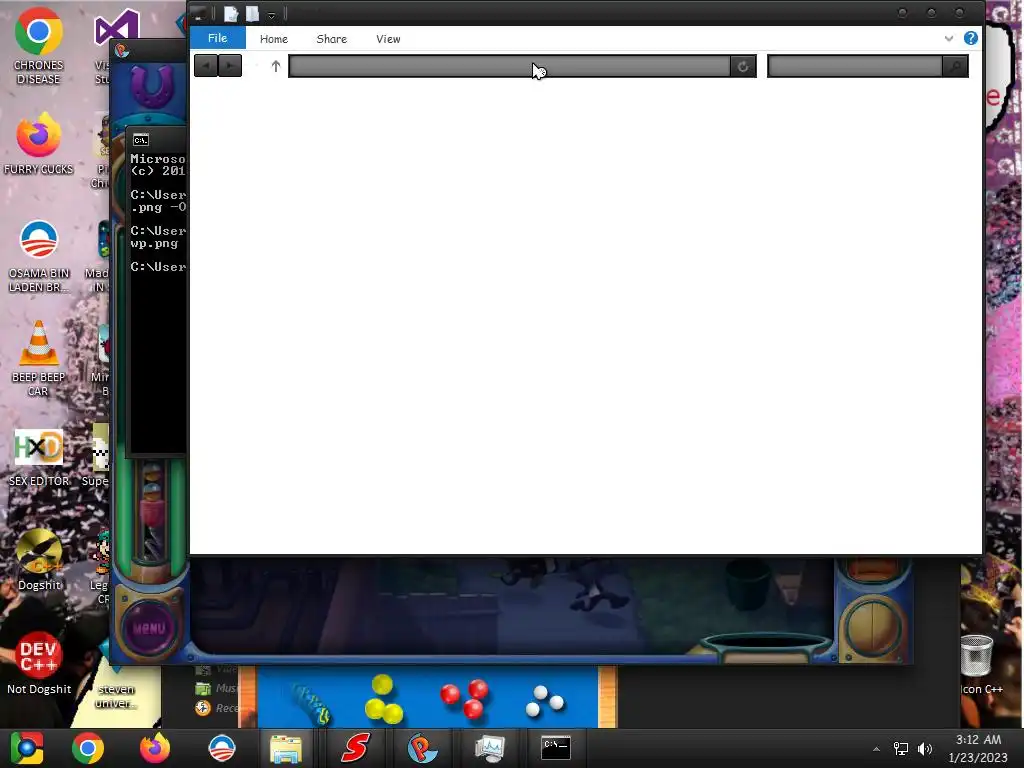Open the Recycle Bin icon
Image resolution: width=1024 pixels, height=768 pixels.
tap(977, 664)
